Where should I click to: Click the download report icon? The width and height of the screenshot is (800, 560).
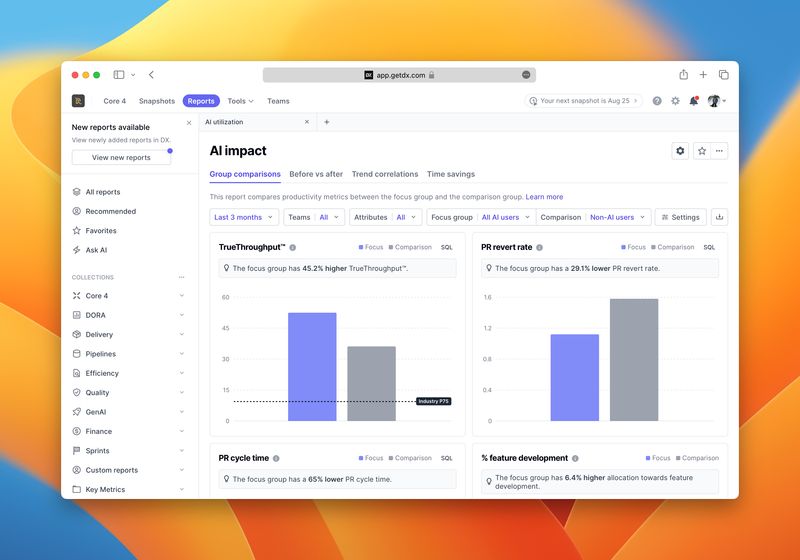[719, 217]
